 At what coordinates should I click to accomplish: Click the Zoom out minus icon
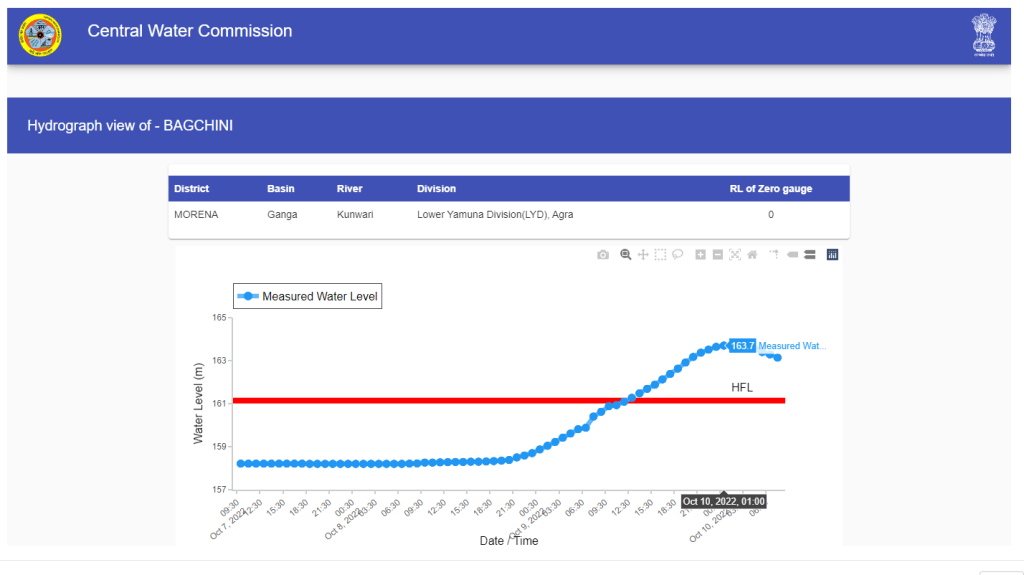[718, 255]
